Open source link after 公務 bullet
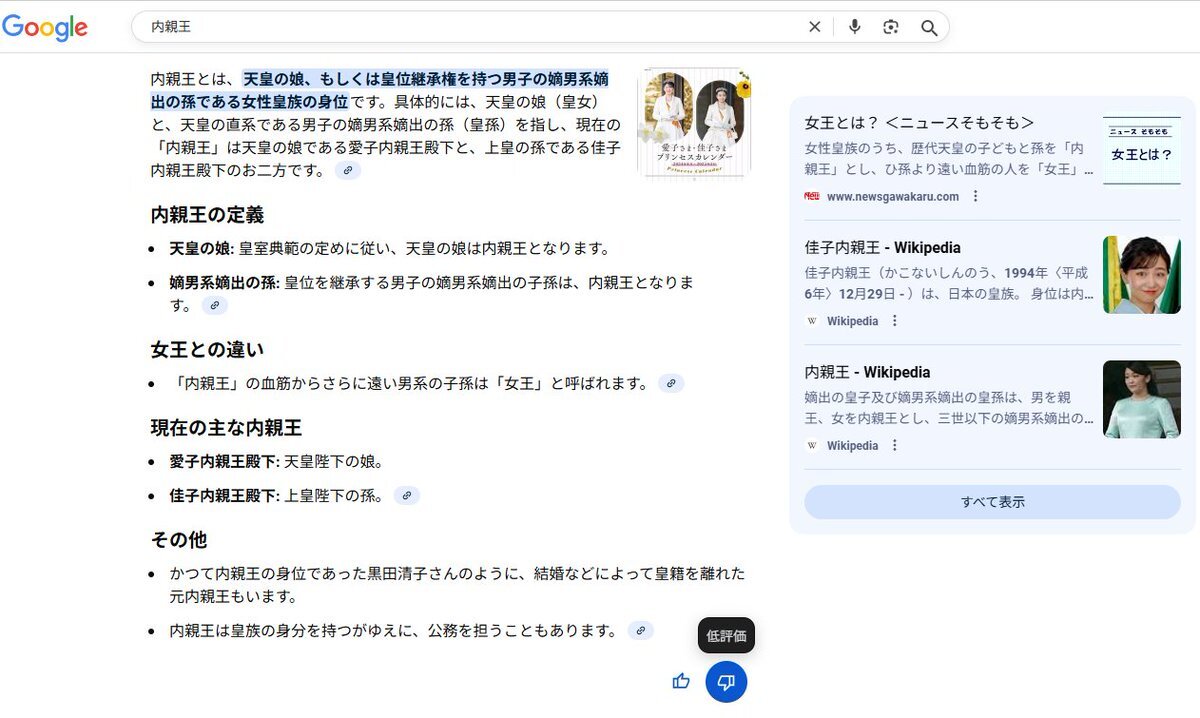 [x=640, y=631]
